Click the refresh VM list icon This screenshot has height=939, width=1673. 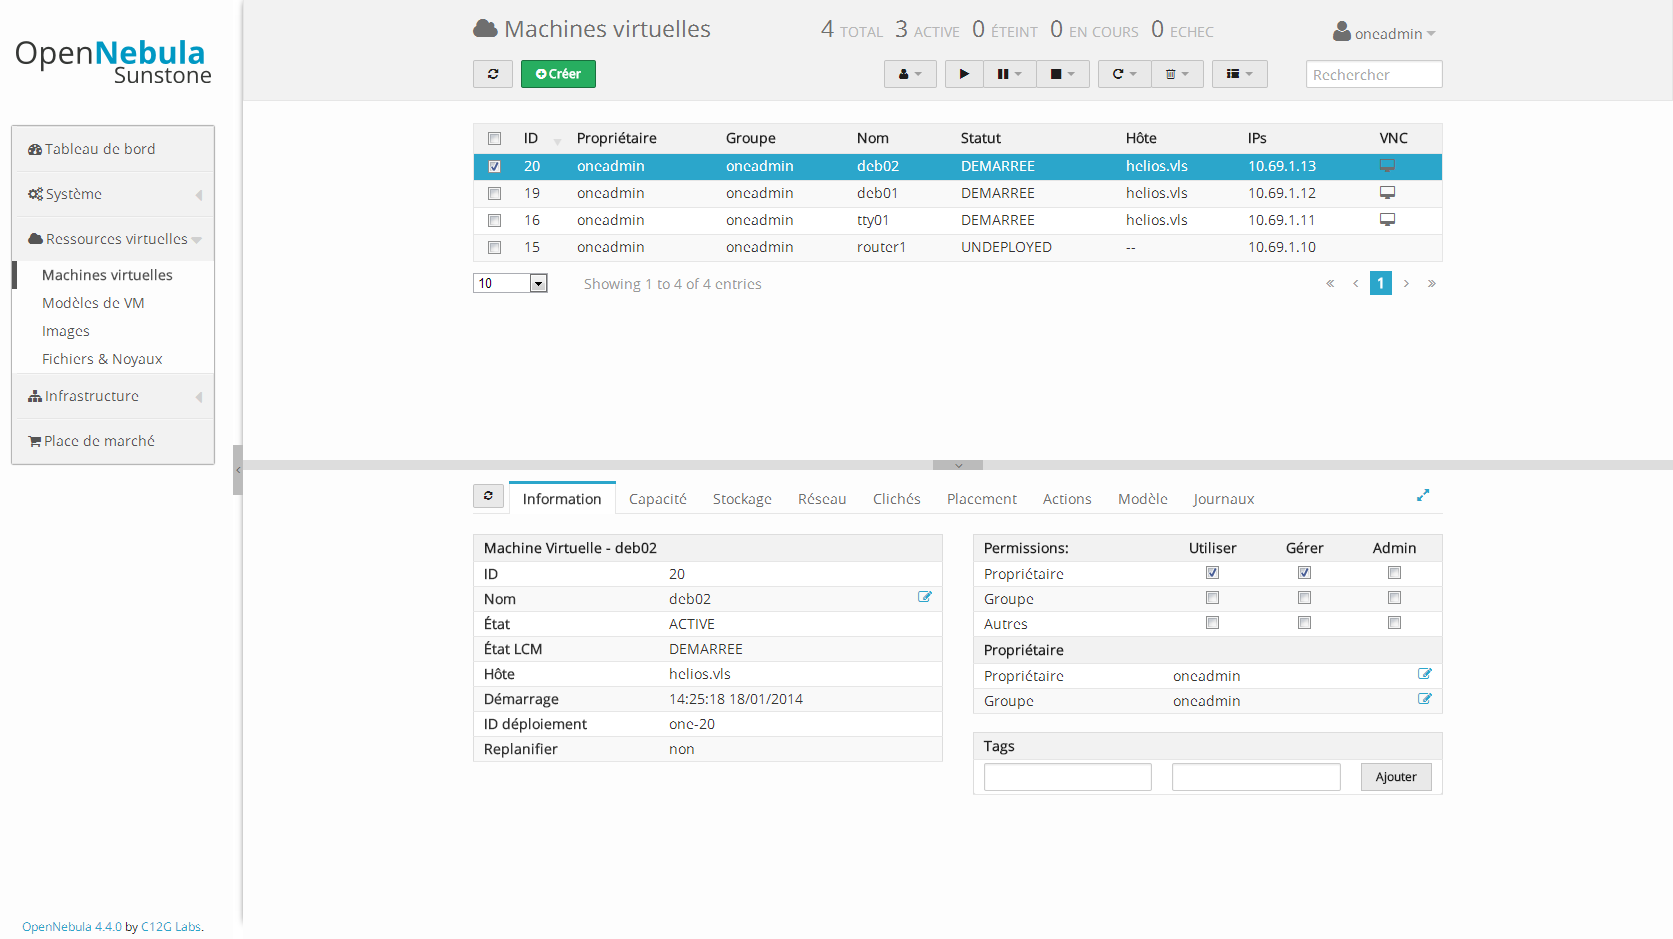pyautogui.click(x=493, y=74)
